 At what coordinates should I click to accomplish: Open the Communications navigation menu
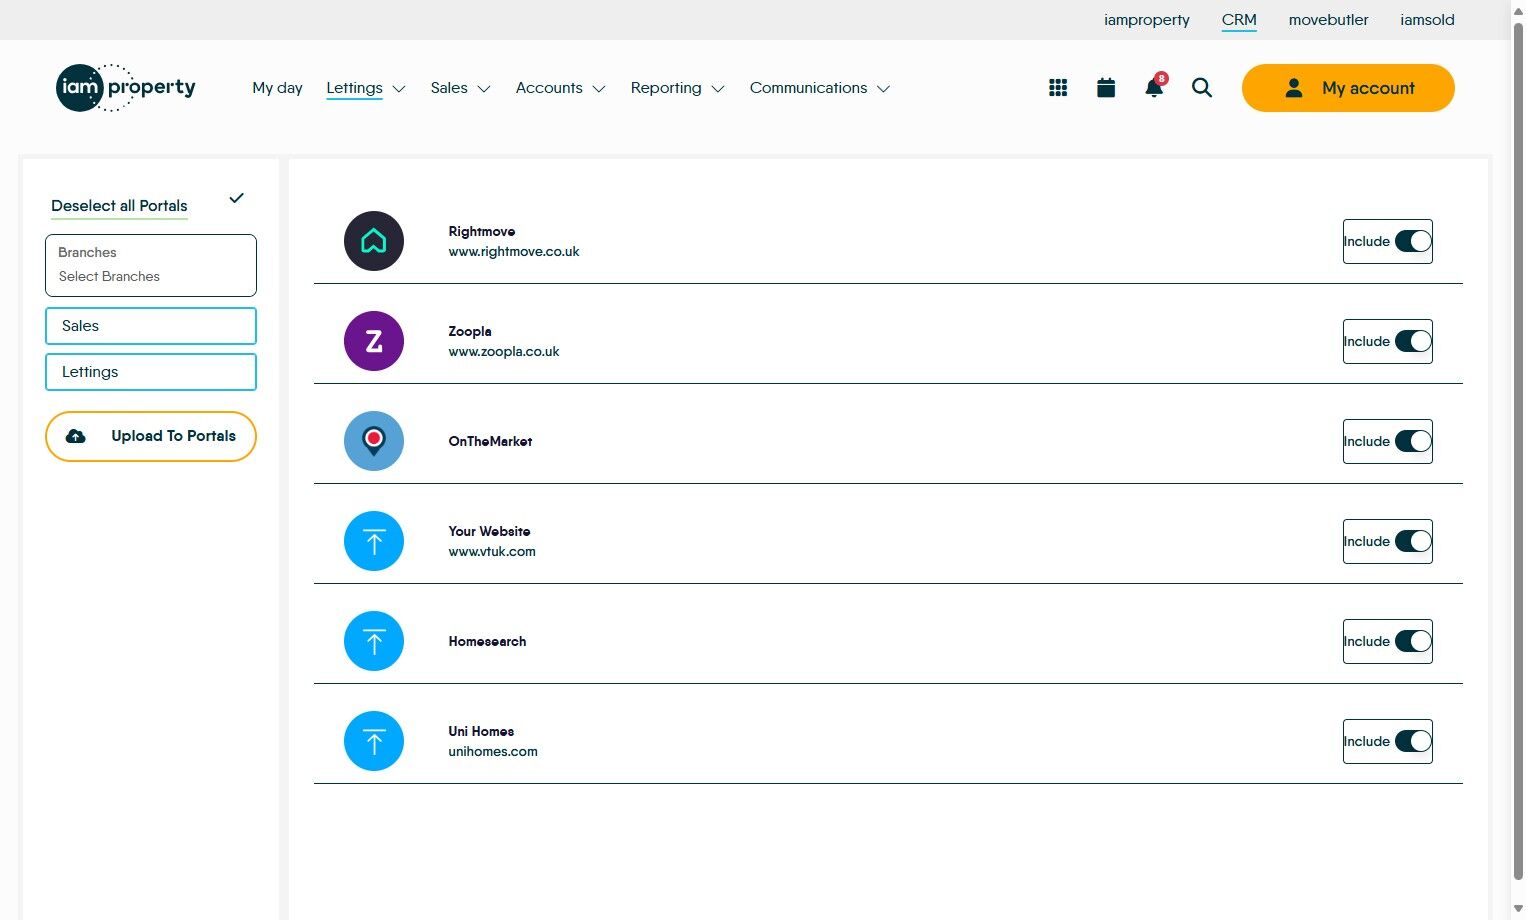pos(808,88)
